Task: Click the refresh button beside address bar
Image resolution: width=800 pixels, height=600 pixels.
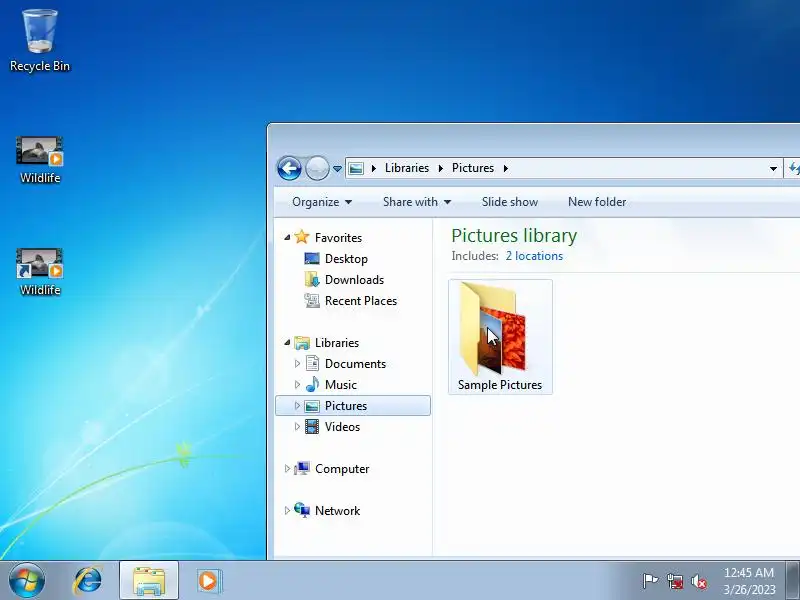Action: [793, 168]
